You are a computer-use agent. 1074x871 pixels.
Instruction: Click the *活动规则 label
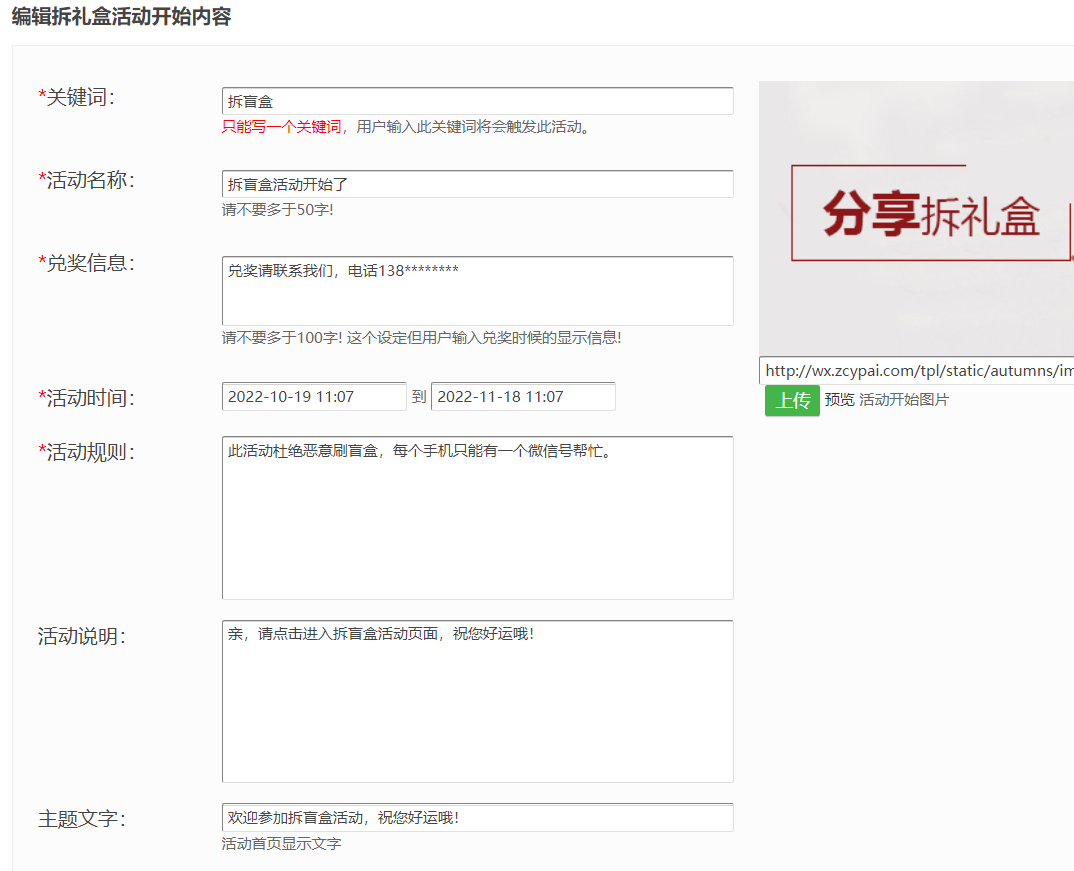(x=86, y=452)
